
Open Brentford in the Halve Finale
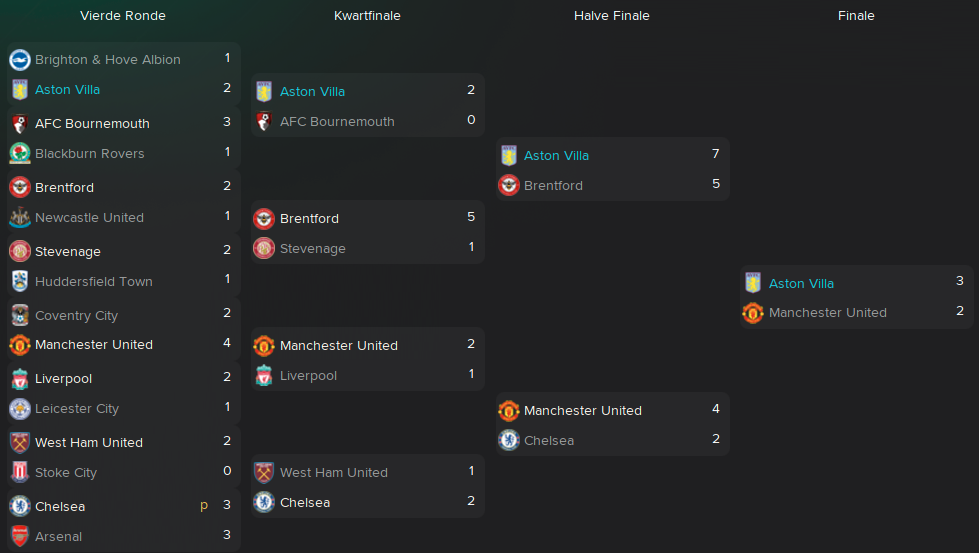tap(553, 185)
